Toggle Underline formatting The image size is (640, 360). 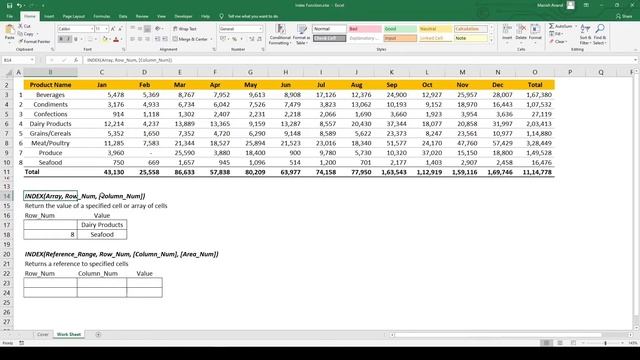tap(76, 39)
